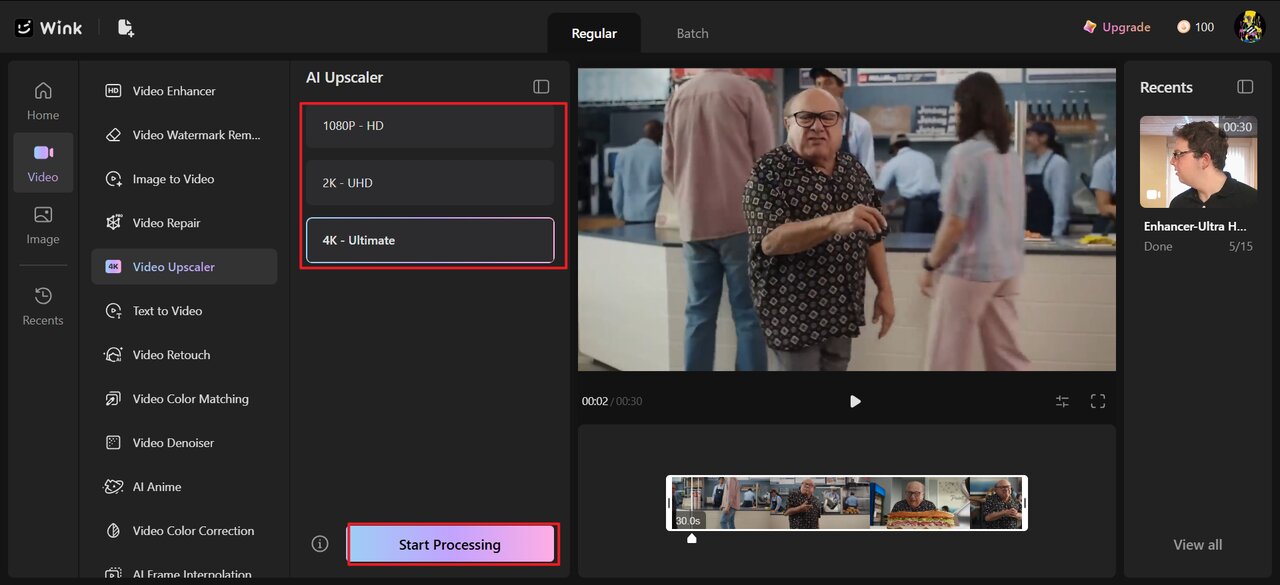
Task: Switch to the Regular tab
Action: click(x=594, y=33)
